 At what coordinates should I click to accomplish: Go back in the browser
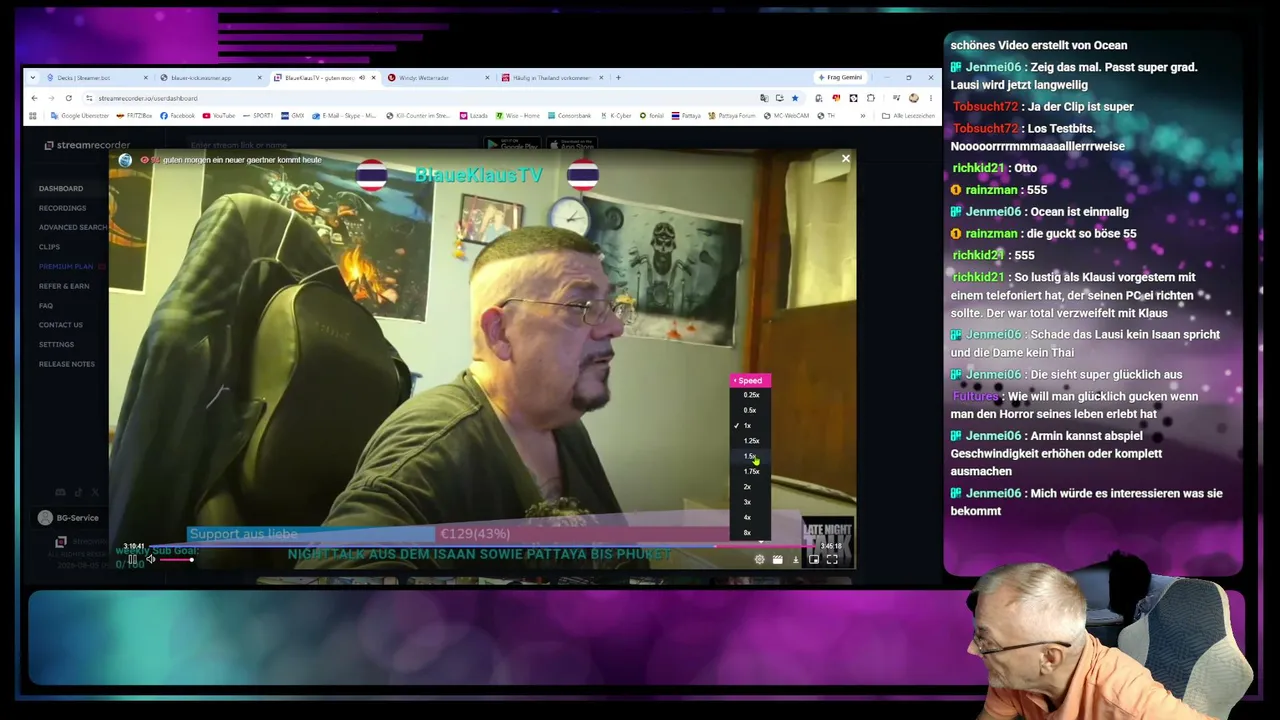[x=34, y=98]
